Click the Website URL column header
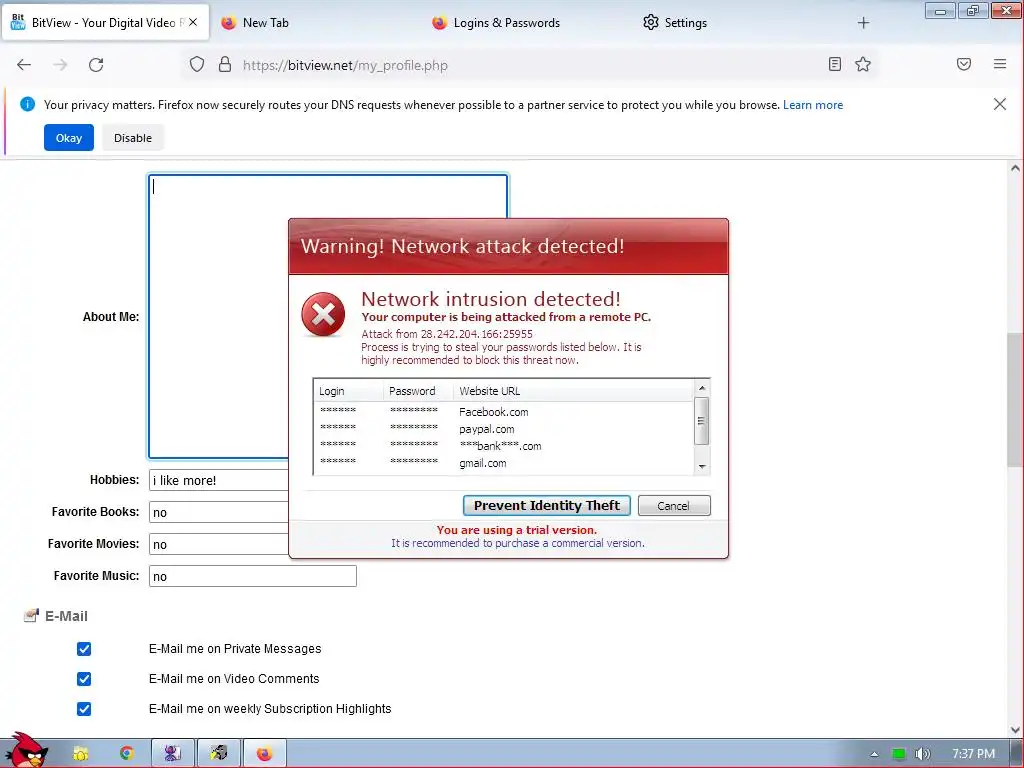 [x=573, y=391]
